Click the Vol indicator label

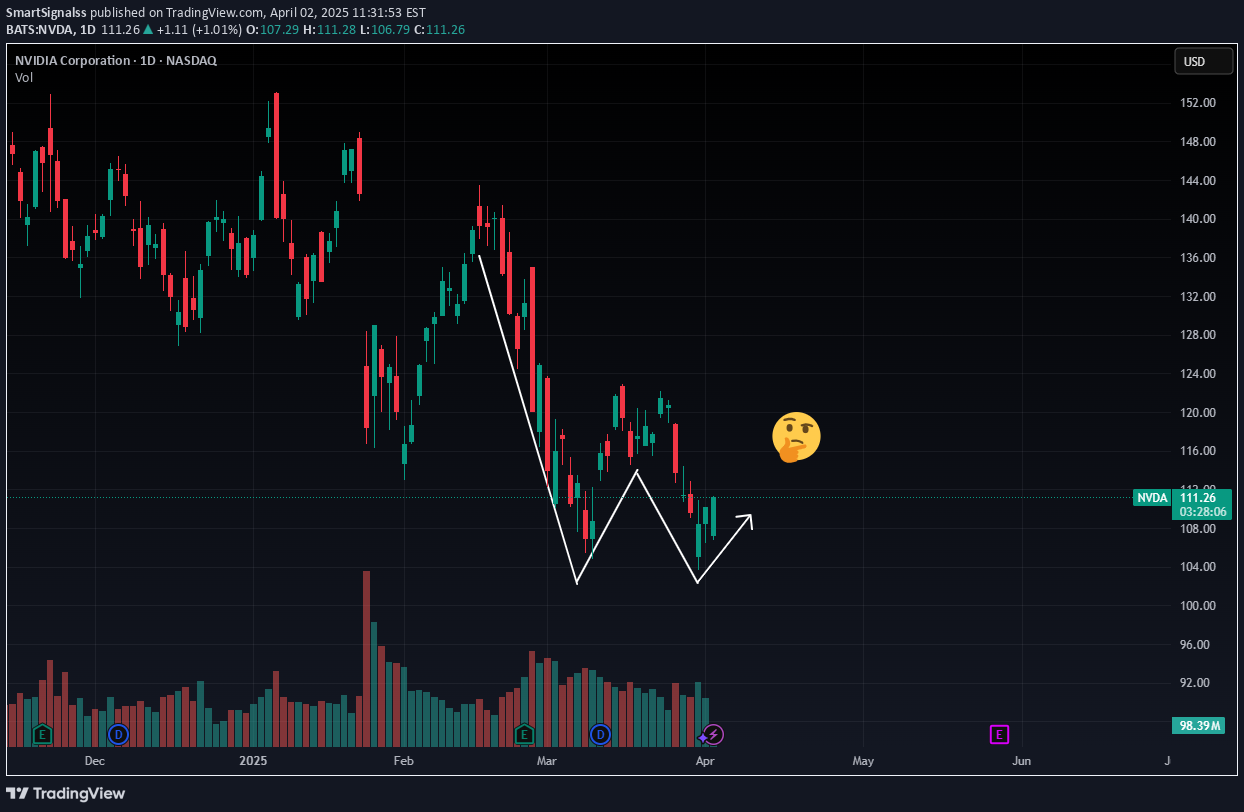pos(23,77)
